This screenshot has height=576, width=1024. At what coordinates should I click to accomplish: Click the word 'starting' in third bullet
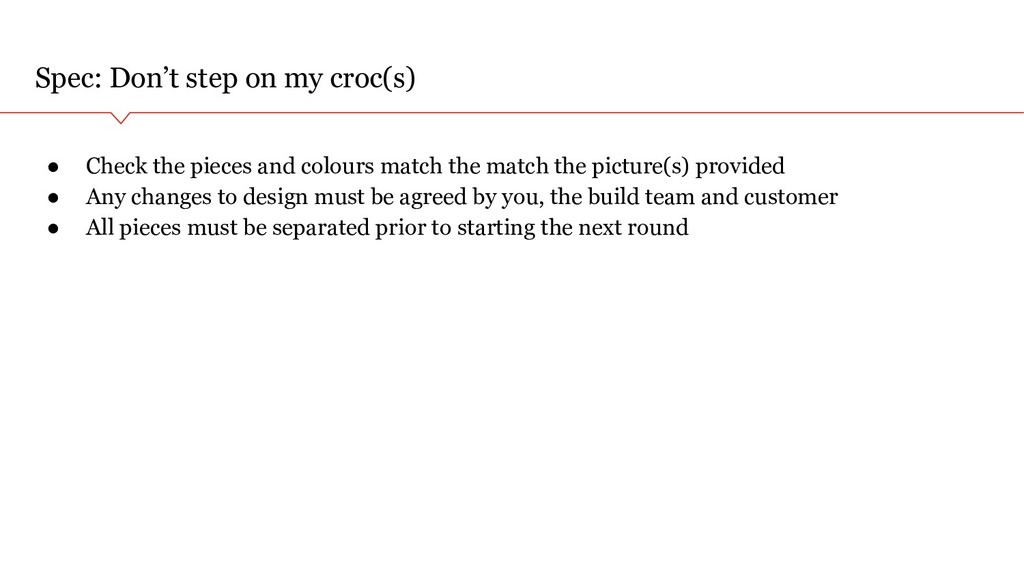tap(496, 228)
